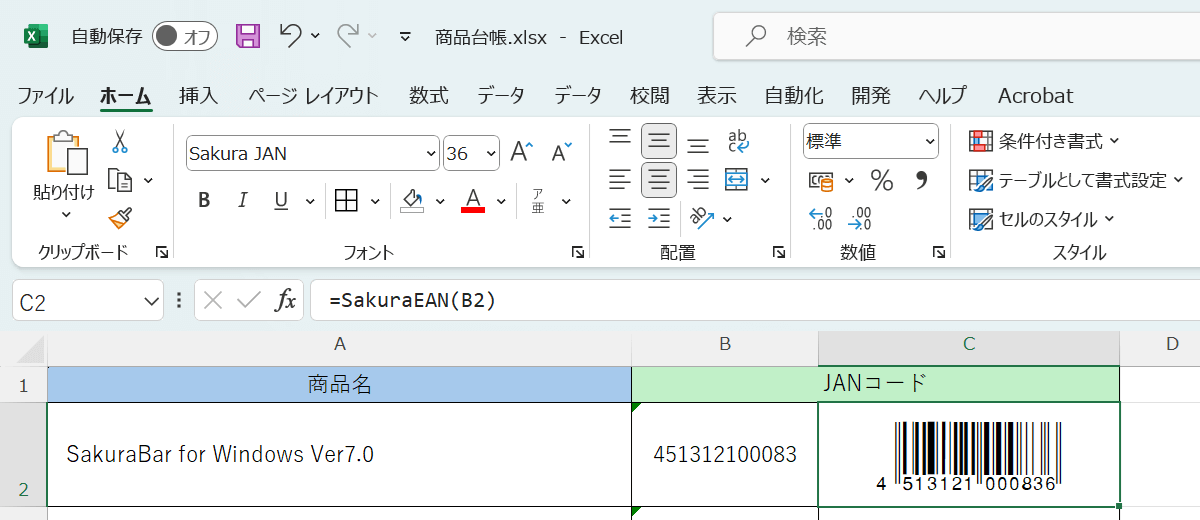
Task: Open the copy options dropdown arrow
Action: (x=148, y=181)
